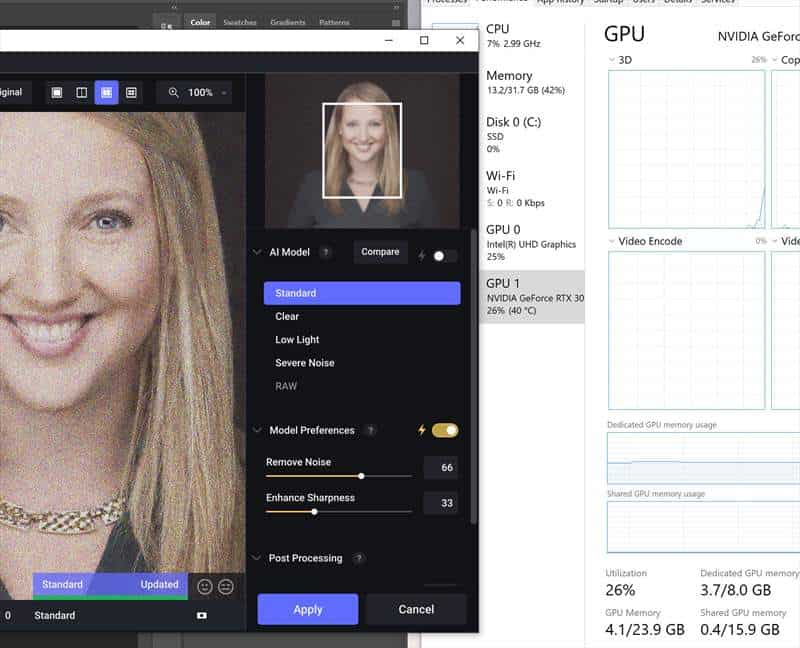
Task: Click the Apply button
Action: coord(308,609)
